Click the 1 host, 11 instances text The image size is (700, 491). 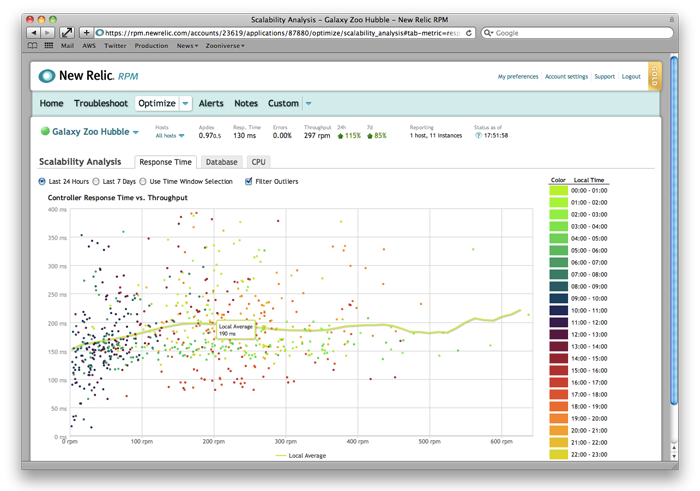436,136
